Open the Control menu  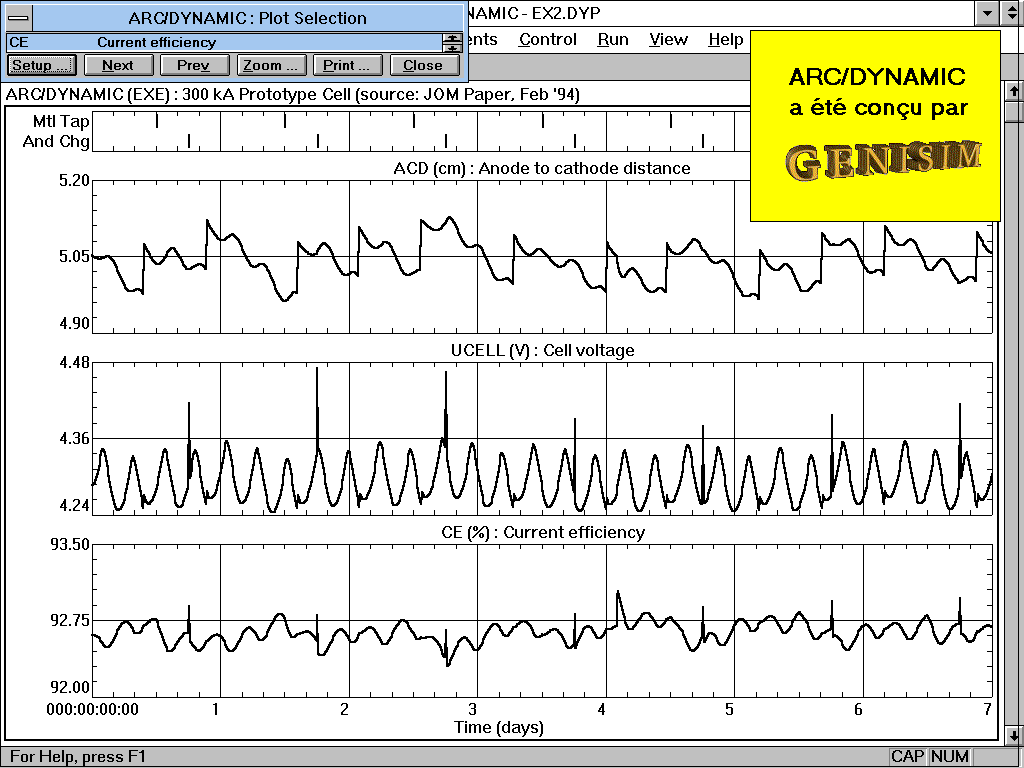pyautogui.click(x=548, y=40)
